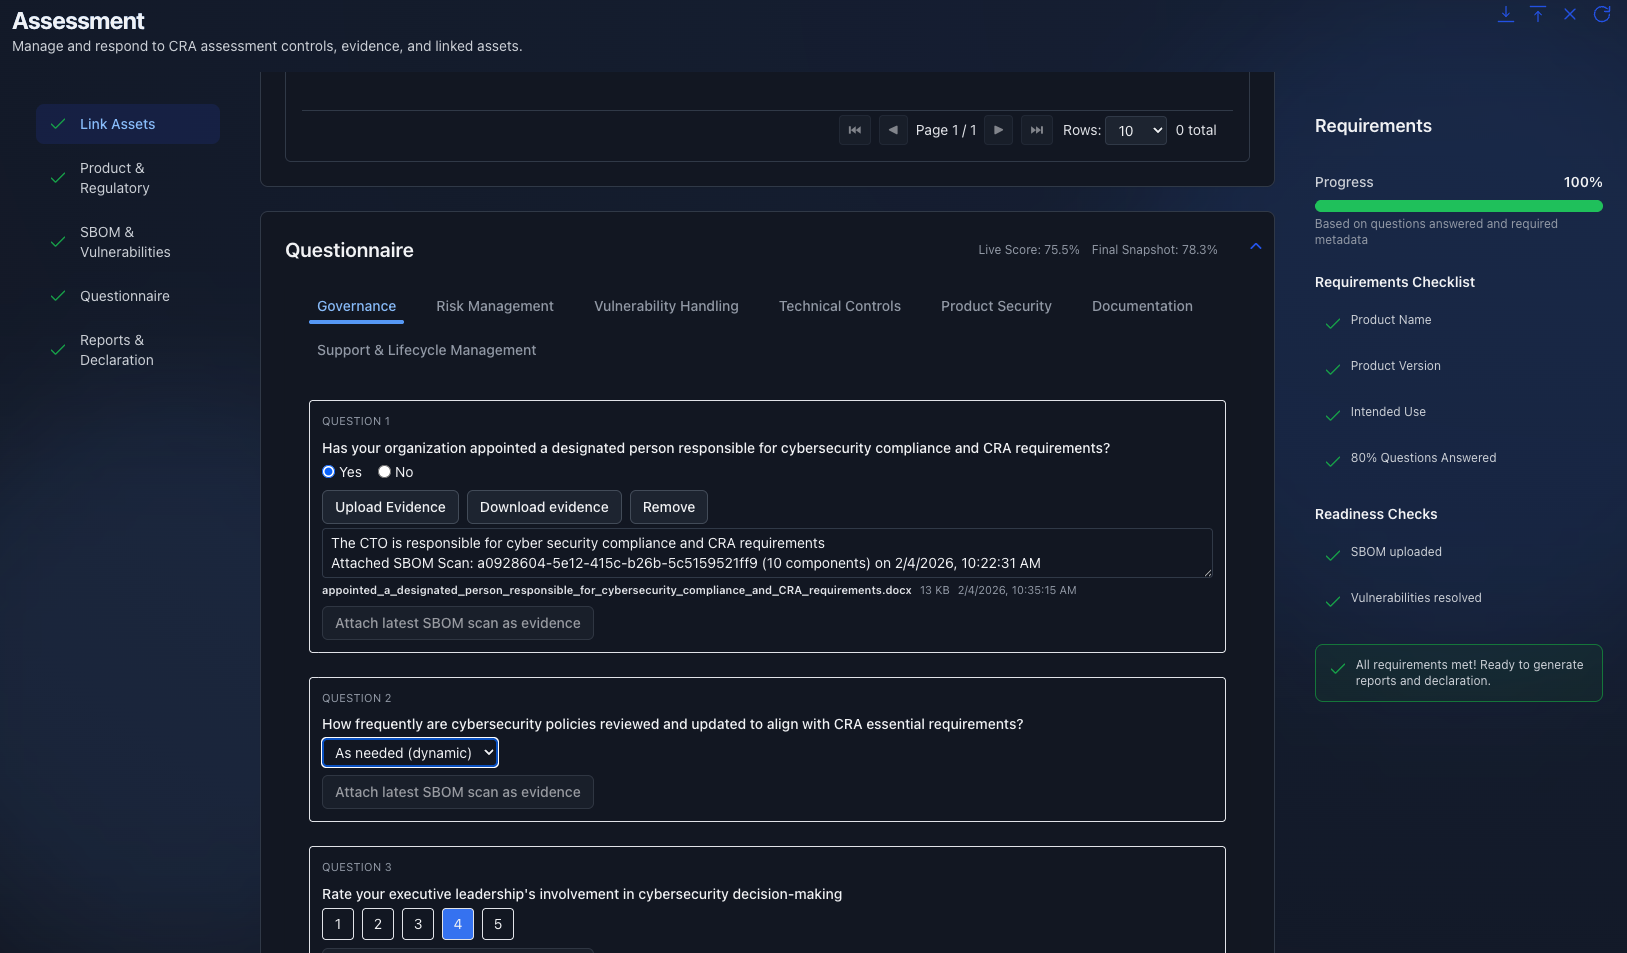Open the policy review frequency dropdown

point(409,752)
